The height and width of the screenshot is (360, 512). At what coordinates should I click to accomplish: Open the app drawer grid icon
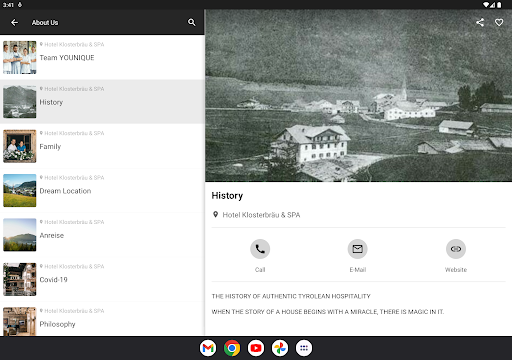[x=304, y=348]
